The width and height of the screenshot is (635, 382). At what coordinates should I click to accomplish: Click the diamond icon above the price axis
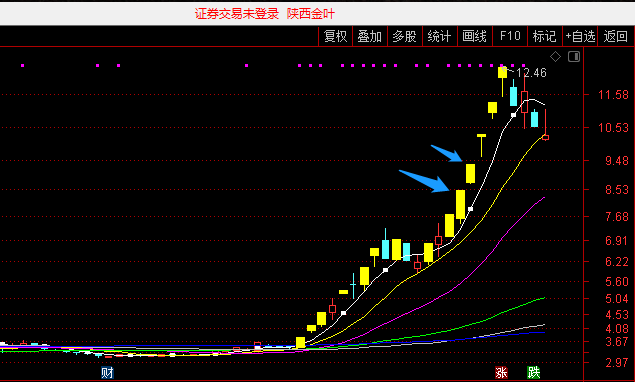pos(555,57)
